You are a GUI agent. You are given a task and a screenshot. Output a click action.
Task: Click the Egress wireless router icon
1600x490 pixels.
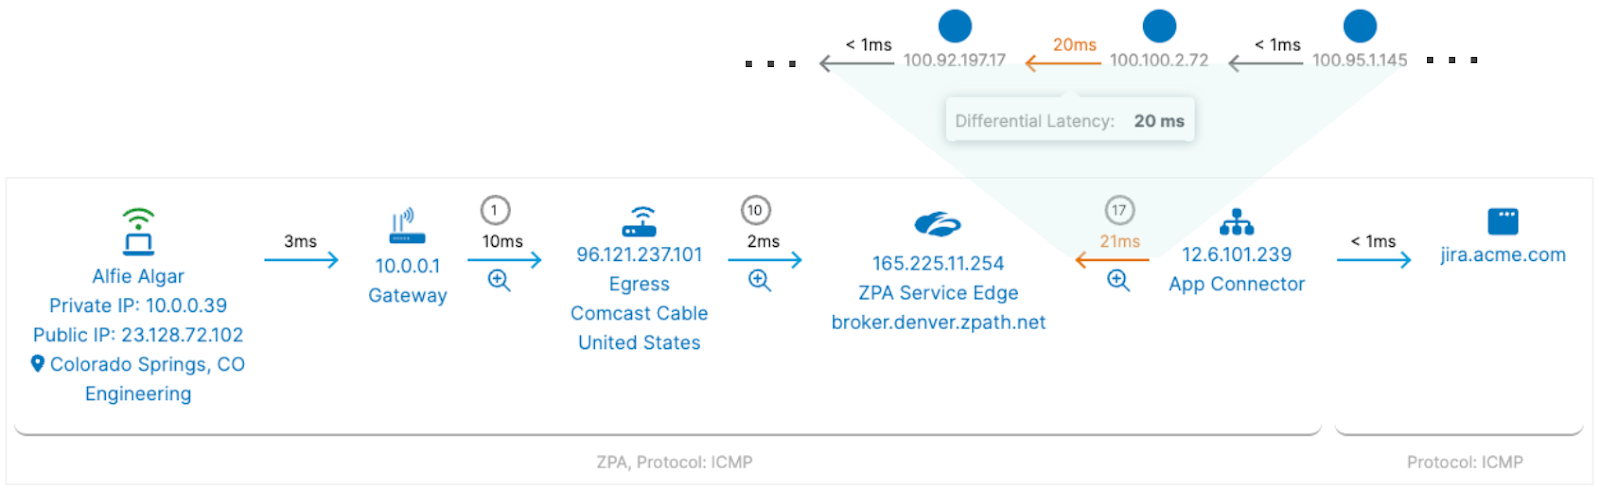click(x=639, y=222)
